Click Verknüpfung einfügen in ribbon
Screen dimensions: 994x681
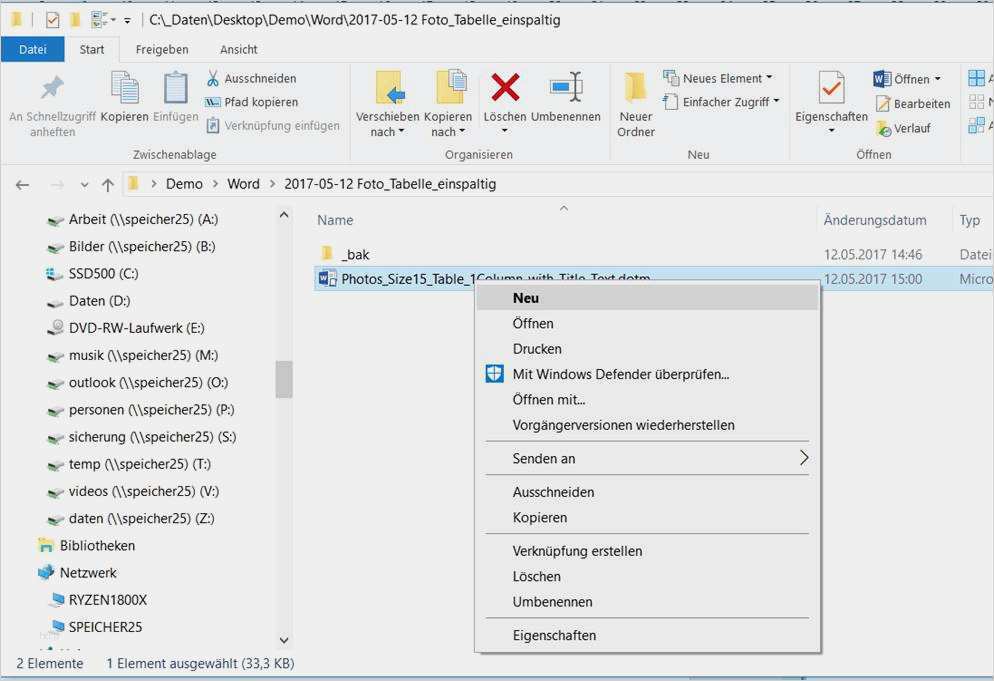coord(273,126)
